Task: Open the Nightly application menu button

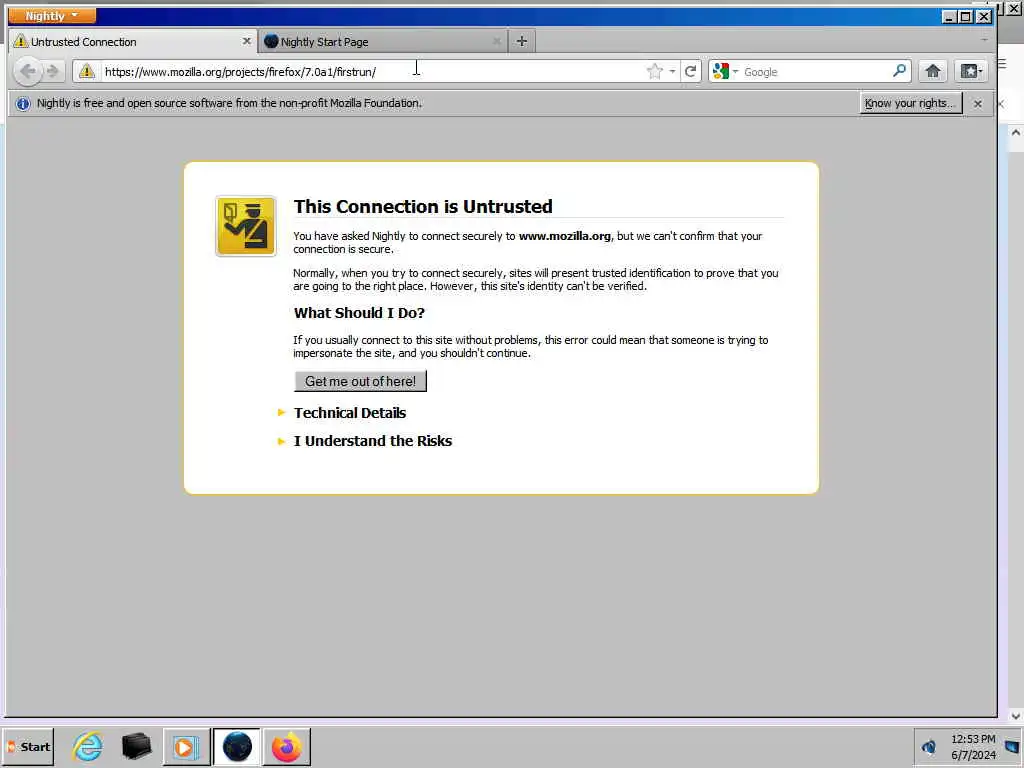Action: tap(52, 15)
